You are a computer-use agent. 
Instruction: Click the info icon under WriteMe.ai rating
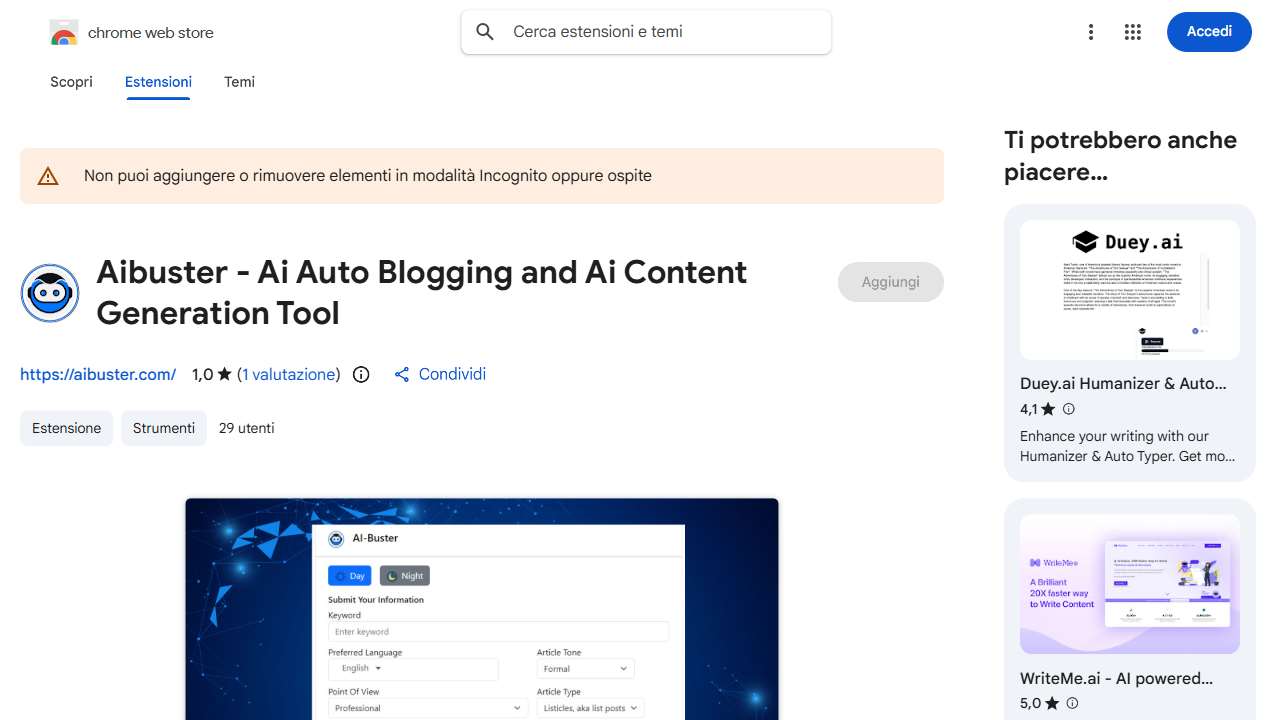tap(1072, 703)
